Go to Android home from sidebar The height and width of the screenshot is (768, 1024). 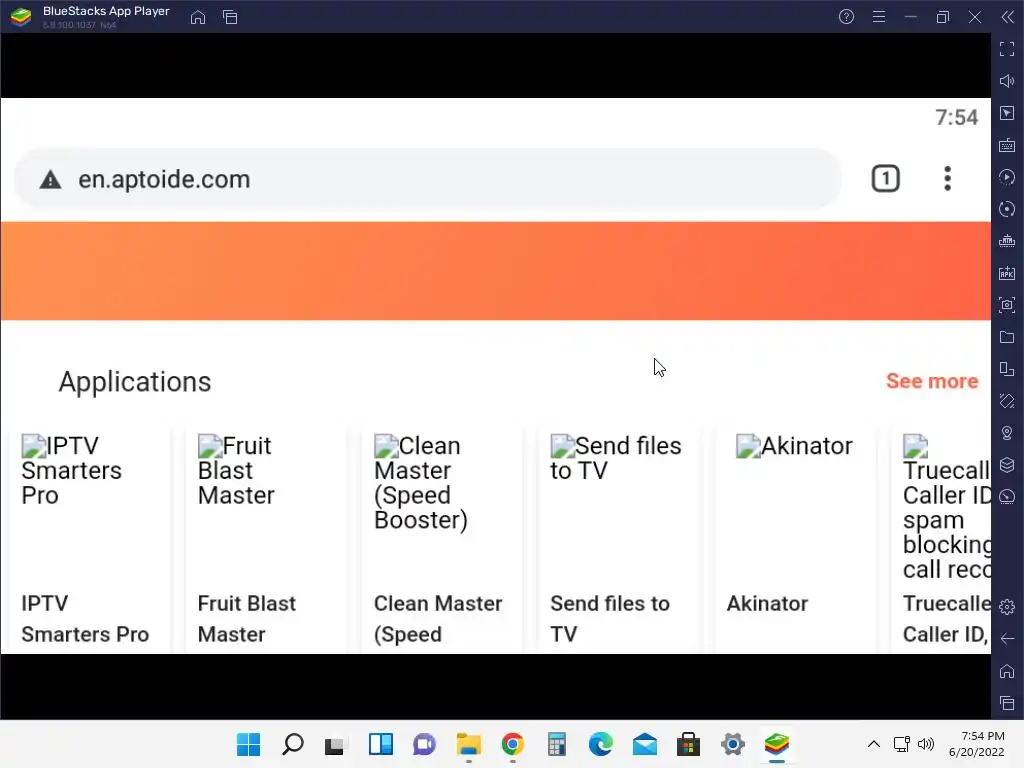[x=1007, y=671]
